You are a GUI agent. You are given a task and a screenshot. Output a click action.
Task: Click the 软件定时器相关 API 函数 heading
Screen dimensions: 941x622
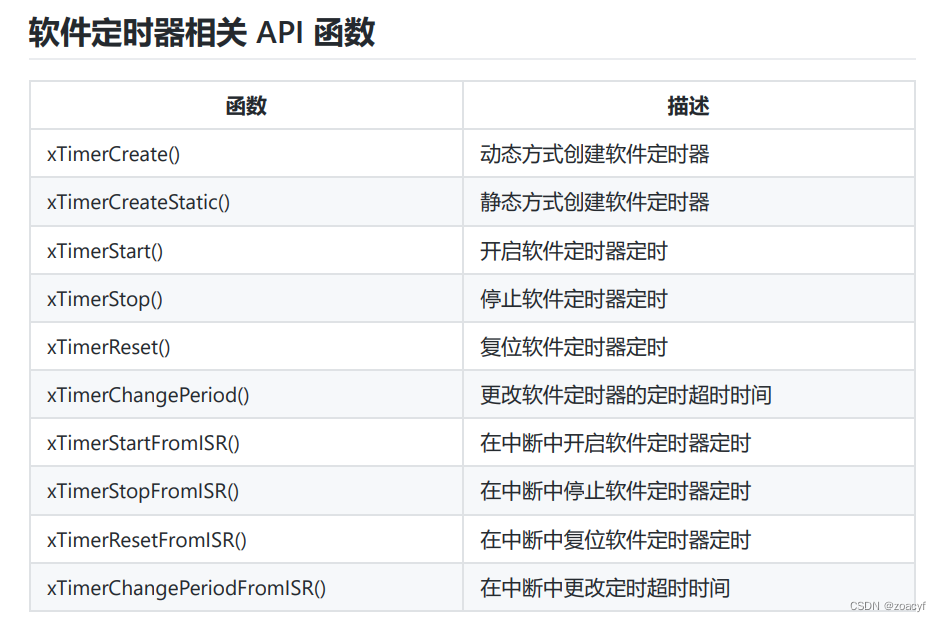[x=202, y=32]
